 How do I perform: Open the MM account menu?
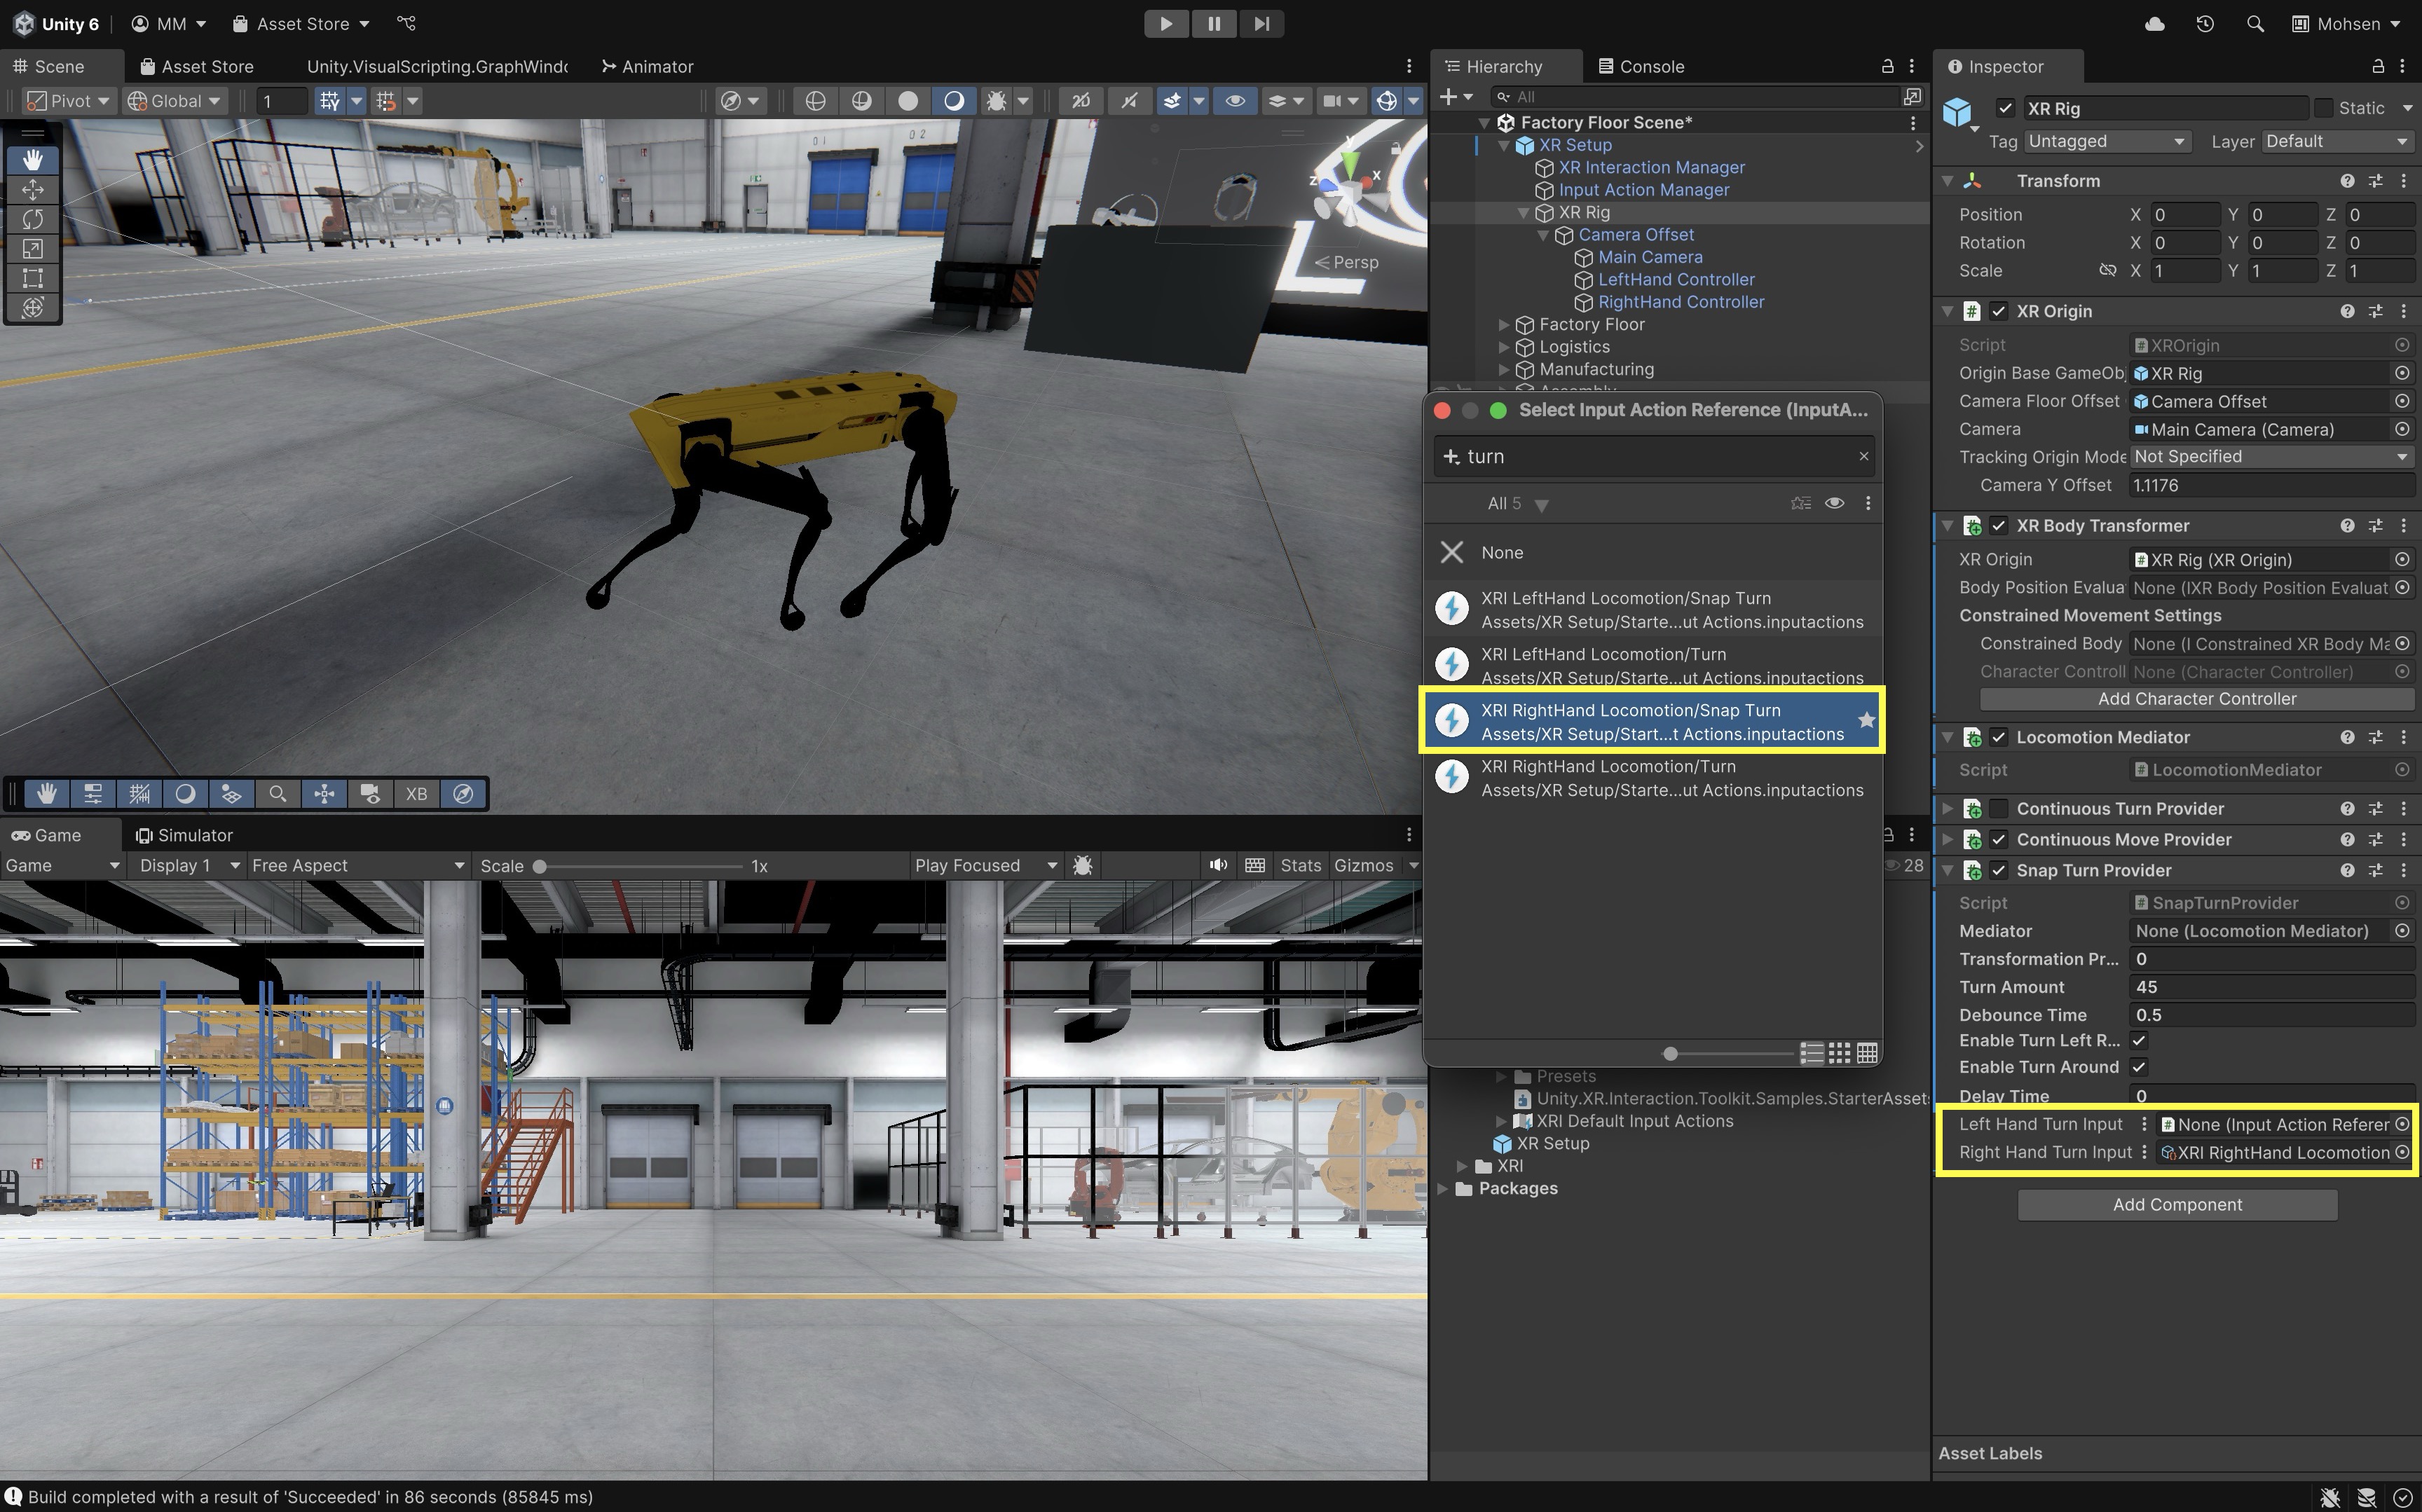coord(169,23)
